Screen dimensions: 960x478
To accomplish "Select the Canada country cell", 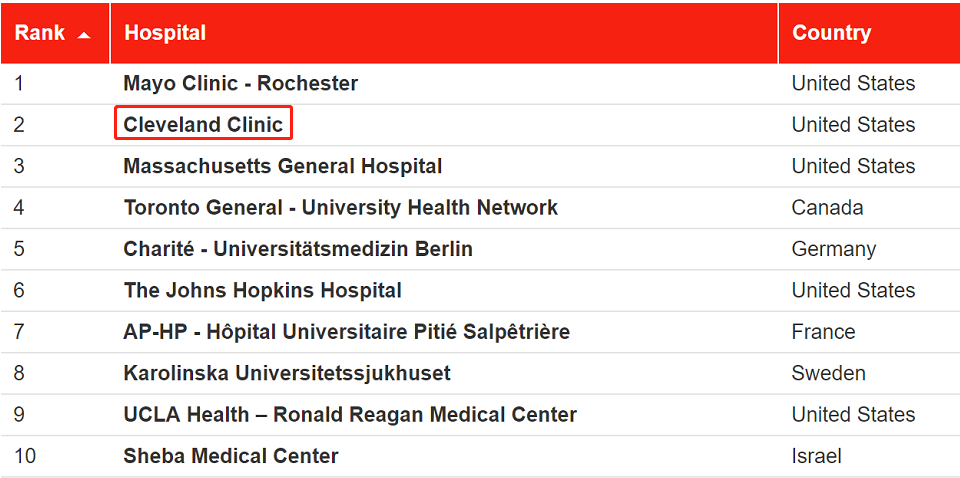I will 827,207.
